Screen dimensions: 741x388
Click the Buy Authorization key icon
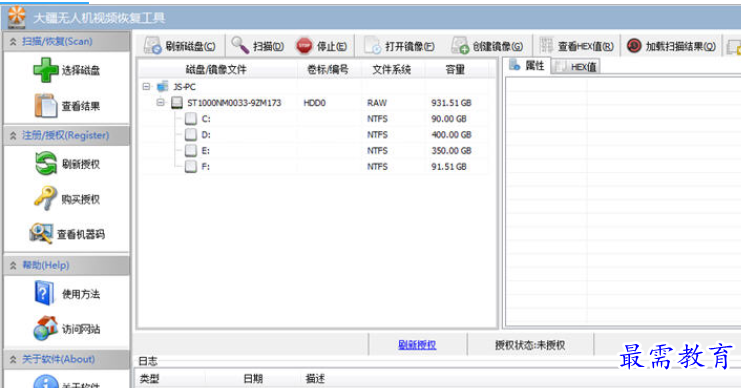45,198
